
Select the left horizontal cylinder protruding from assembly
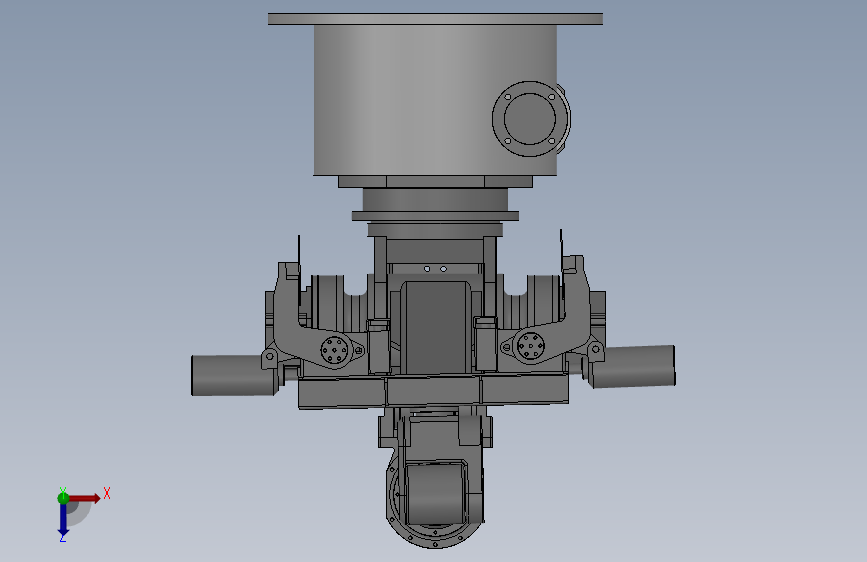pos(233,375)
